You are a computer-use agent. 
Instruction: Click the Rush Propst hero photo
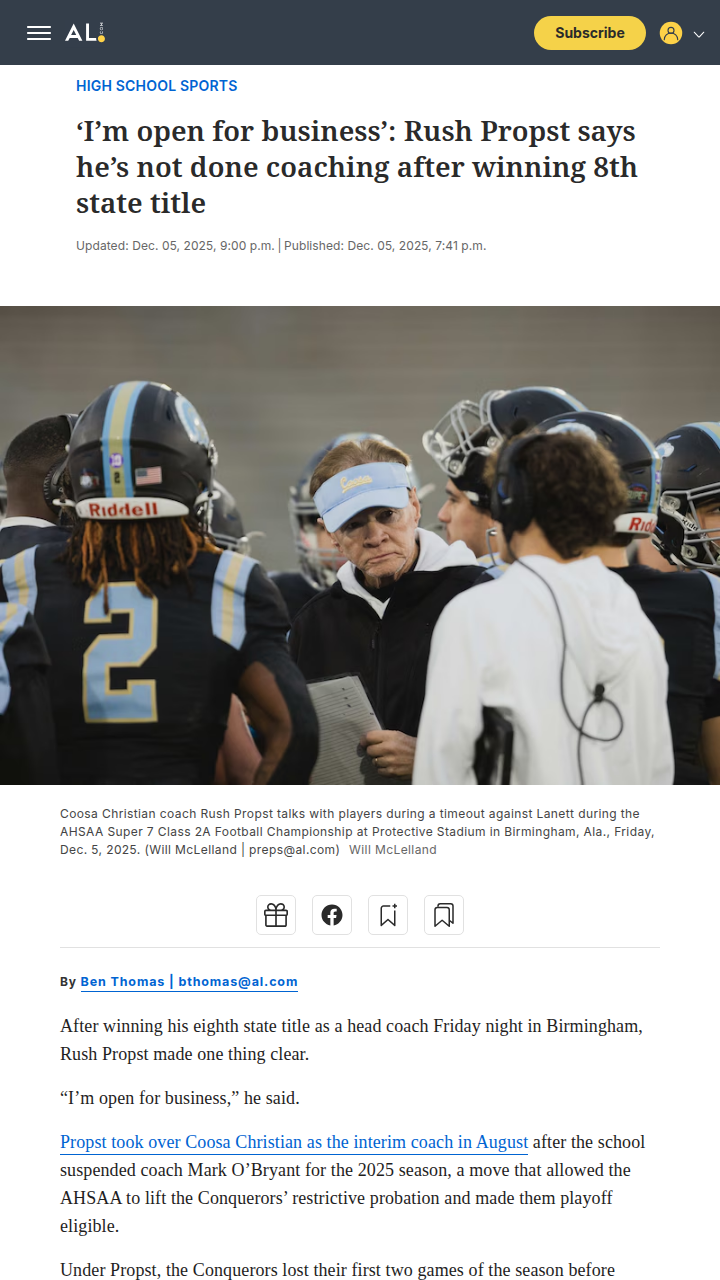pos(360,545)
